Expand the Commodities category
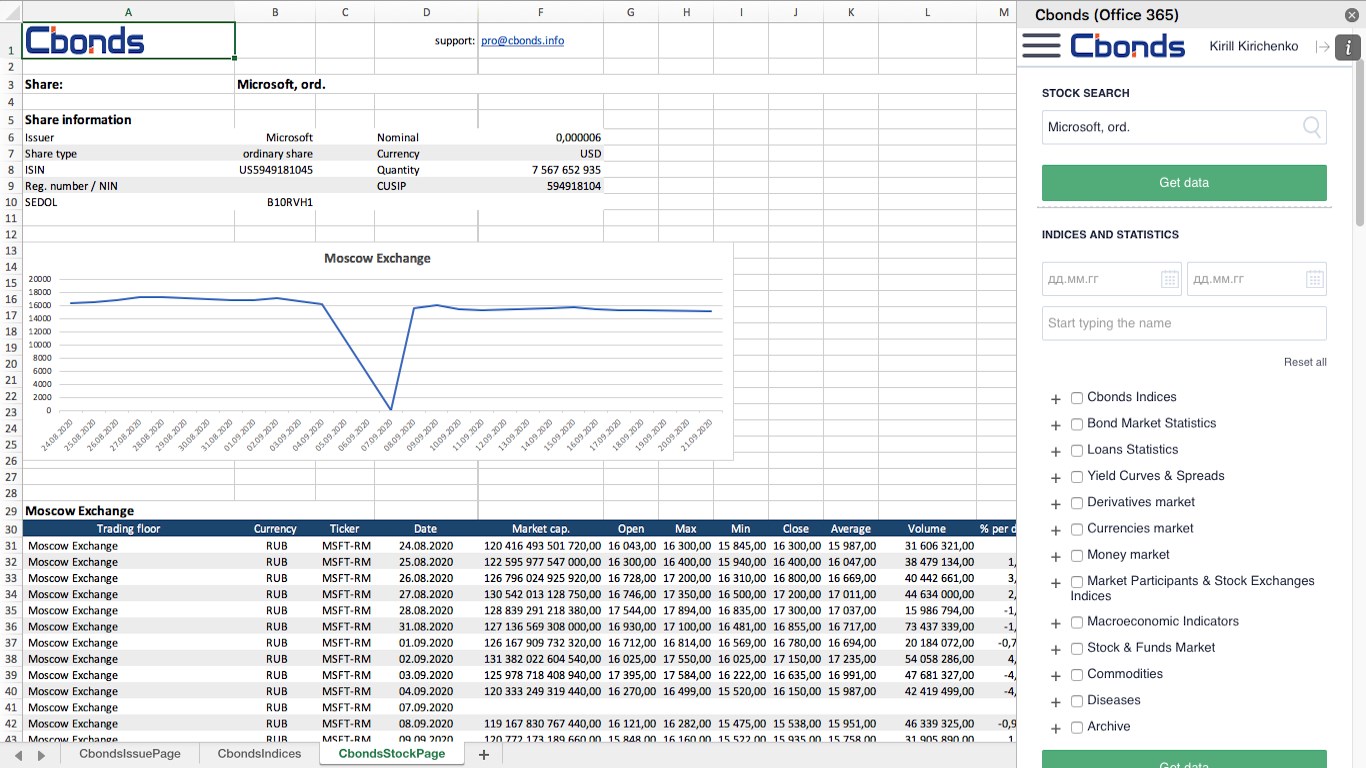The width and height of the screenshot is (1366, 768). pyautogui.click(x=1056, y=676)
